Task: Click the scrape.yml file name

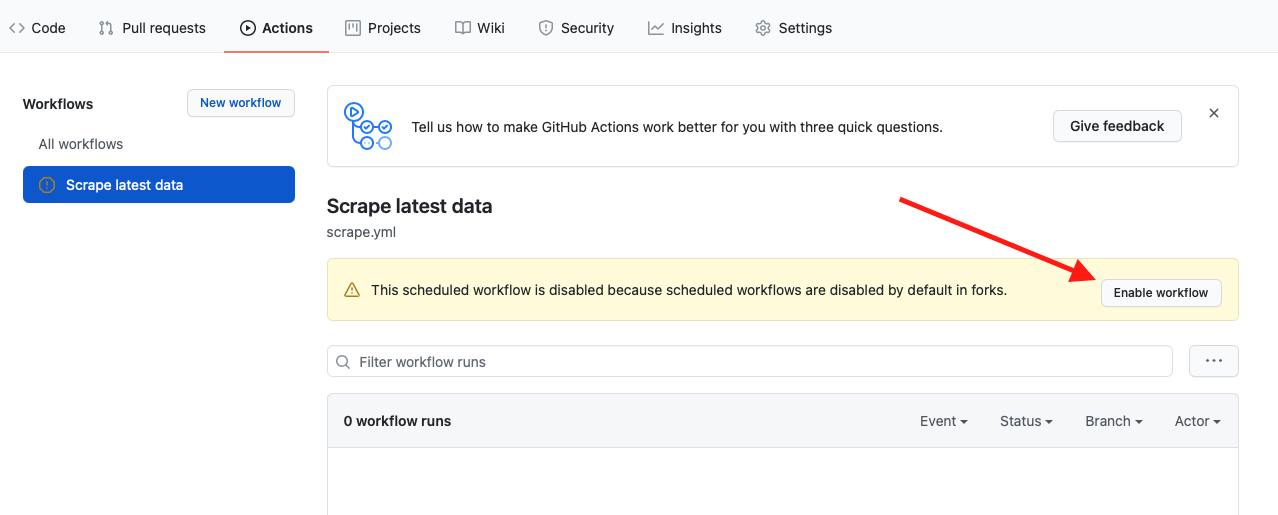Action: click(x=362, y=232)
